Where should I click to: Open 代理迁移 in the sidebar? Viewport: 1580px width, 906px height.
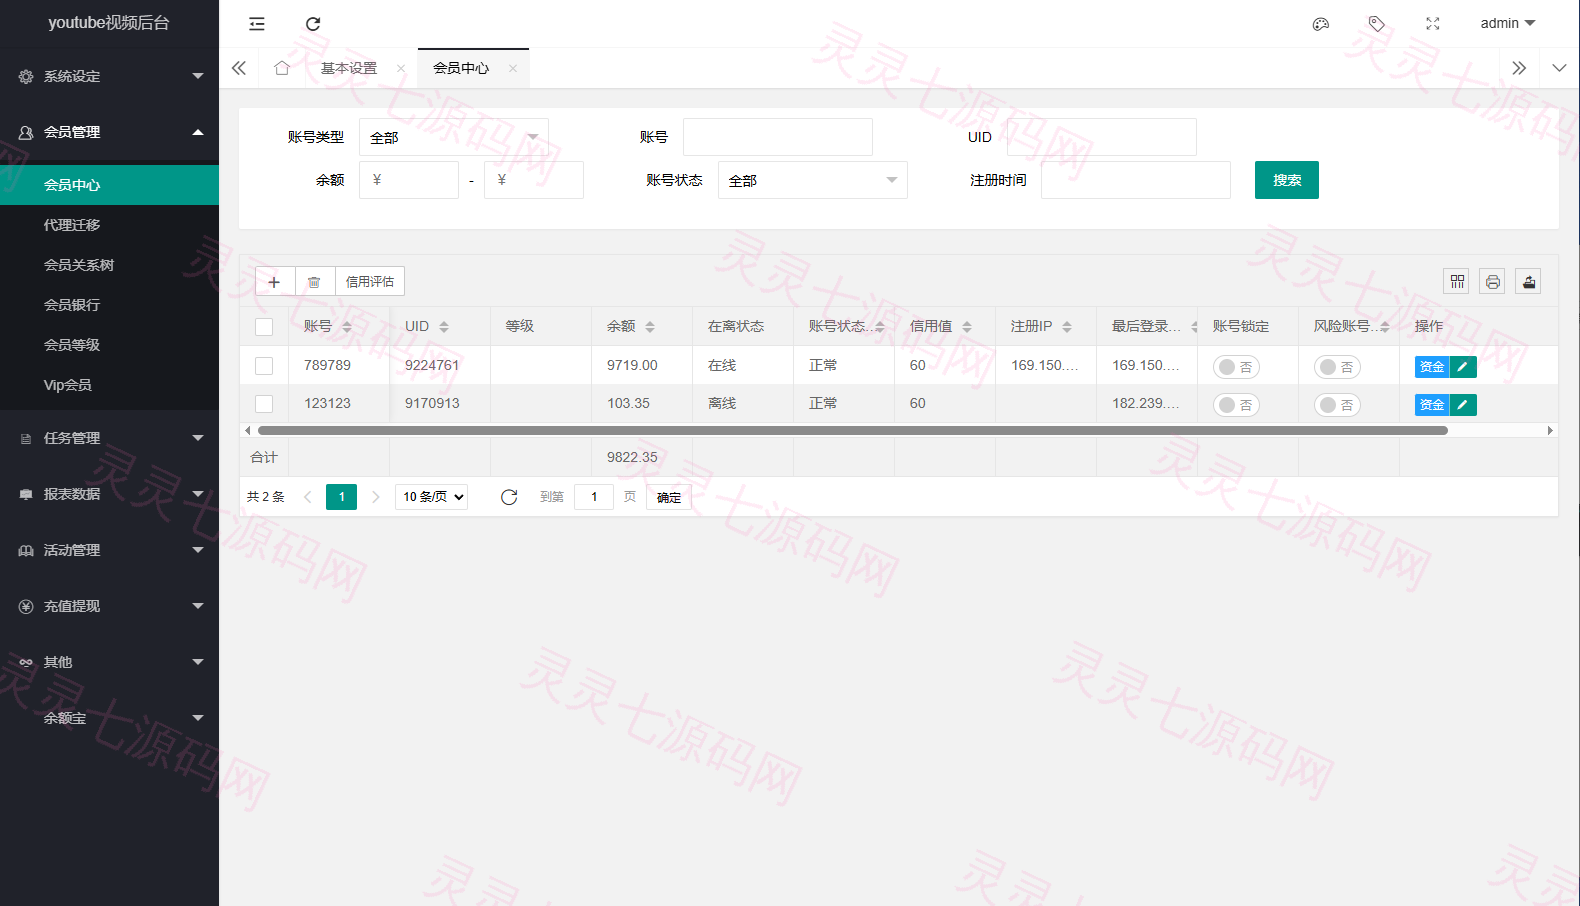click(109, 225)
